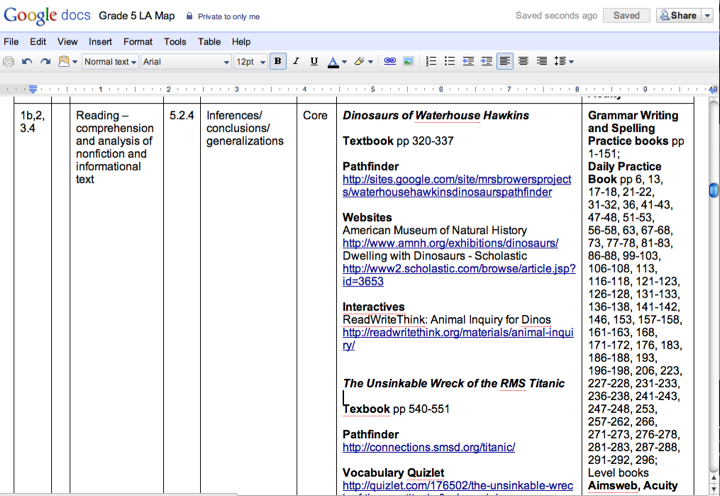Open the quizlet.com unsinkable-wreck link
Viewport: 720px width, 496px height.
(458, 486)
